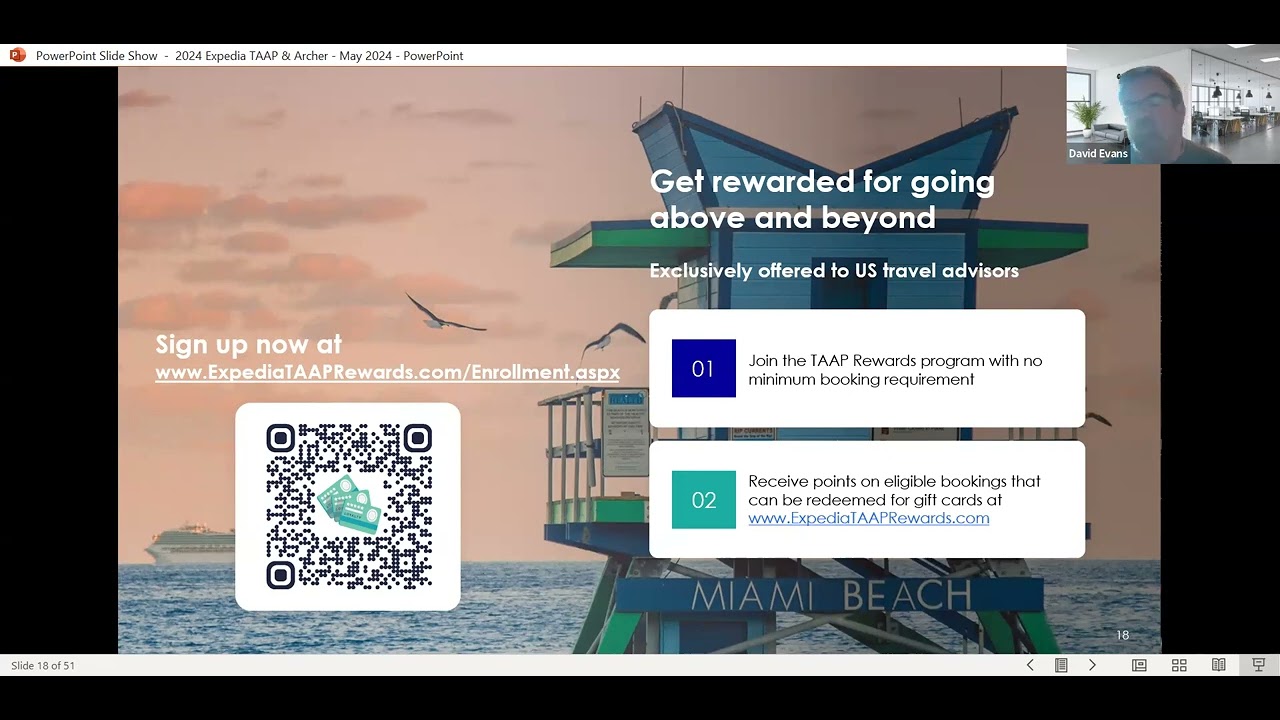This screenshot has height=720, width=1280.
Task: Go to the previous slide arrow
Action: tap(1030, 665)
